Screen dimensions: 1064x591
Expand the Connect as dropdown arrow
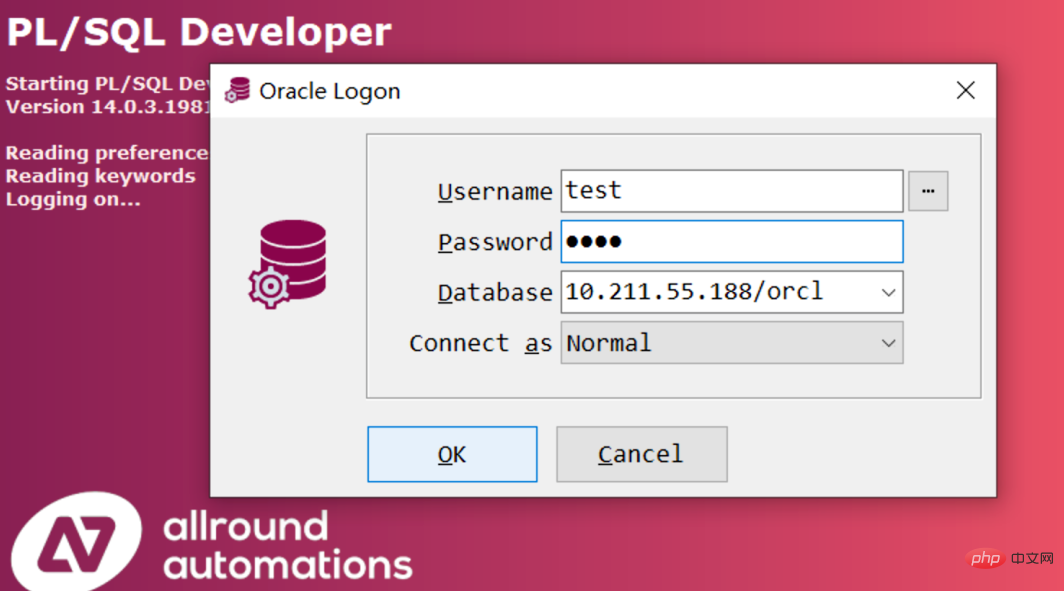click(887, 343)
